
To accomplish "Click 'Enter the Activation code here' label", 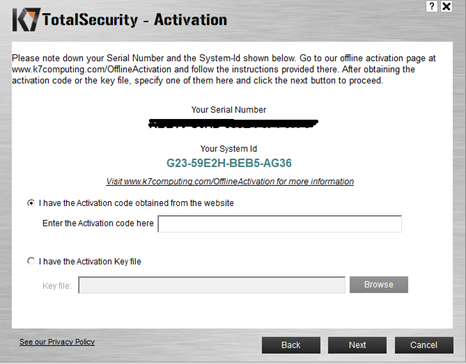I will [98, 223].
